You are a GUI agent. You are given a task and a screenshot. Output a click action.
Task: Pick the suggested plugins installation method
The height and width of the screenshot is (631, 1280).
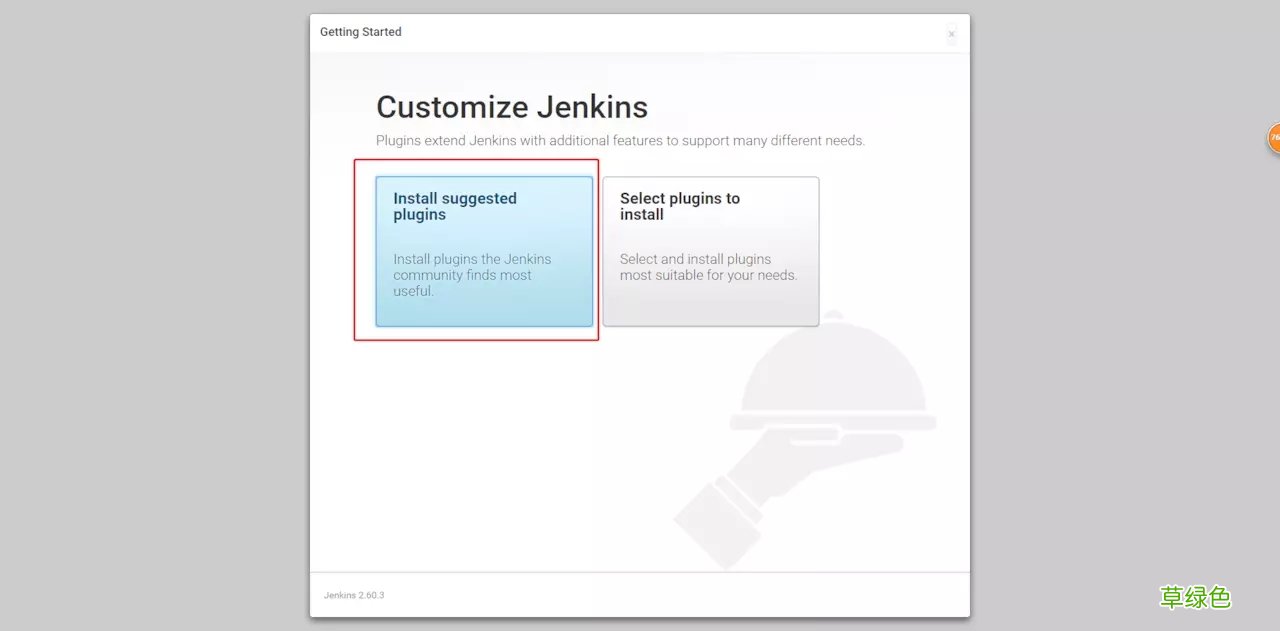tap(484, 250)
